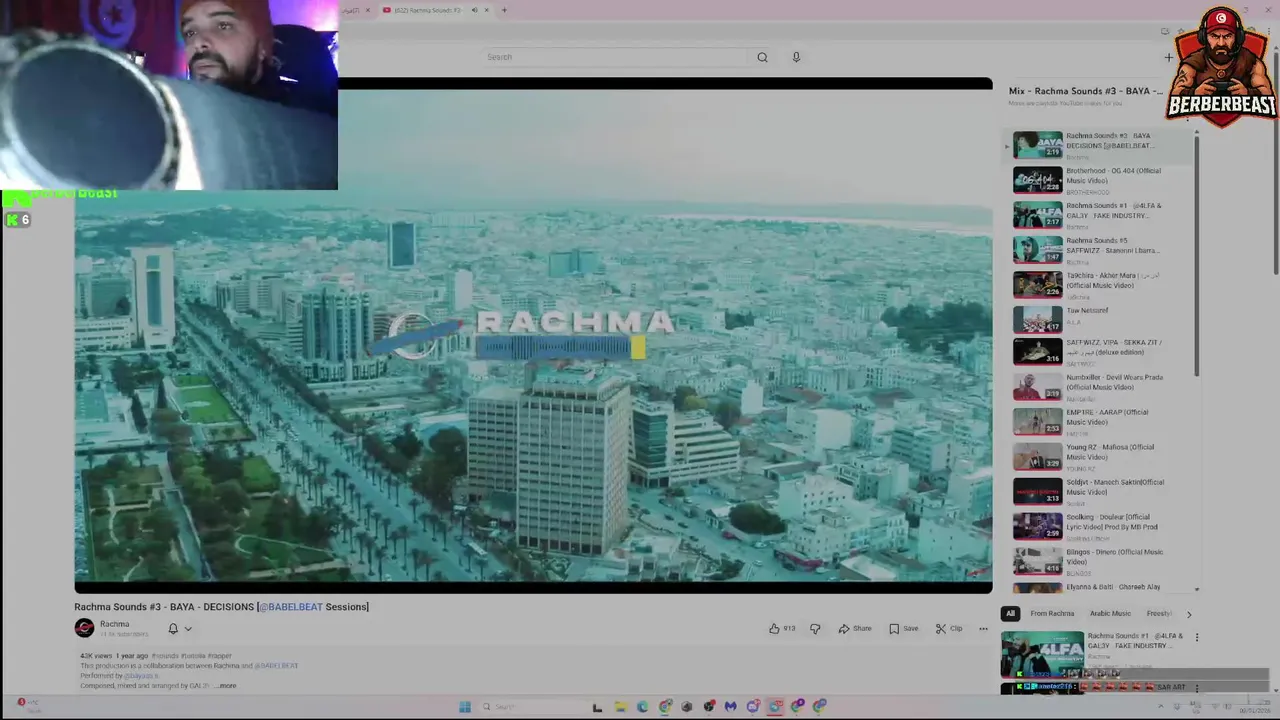
Task: Click the Create plus icon in YouTube header
Action: (1168, 57)
